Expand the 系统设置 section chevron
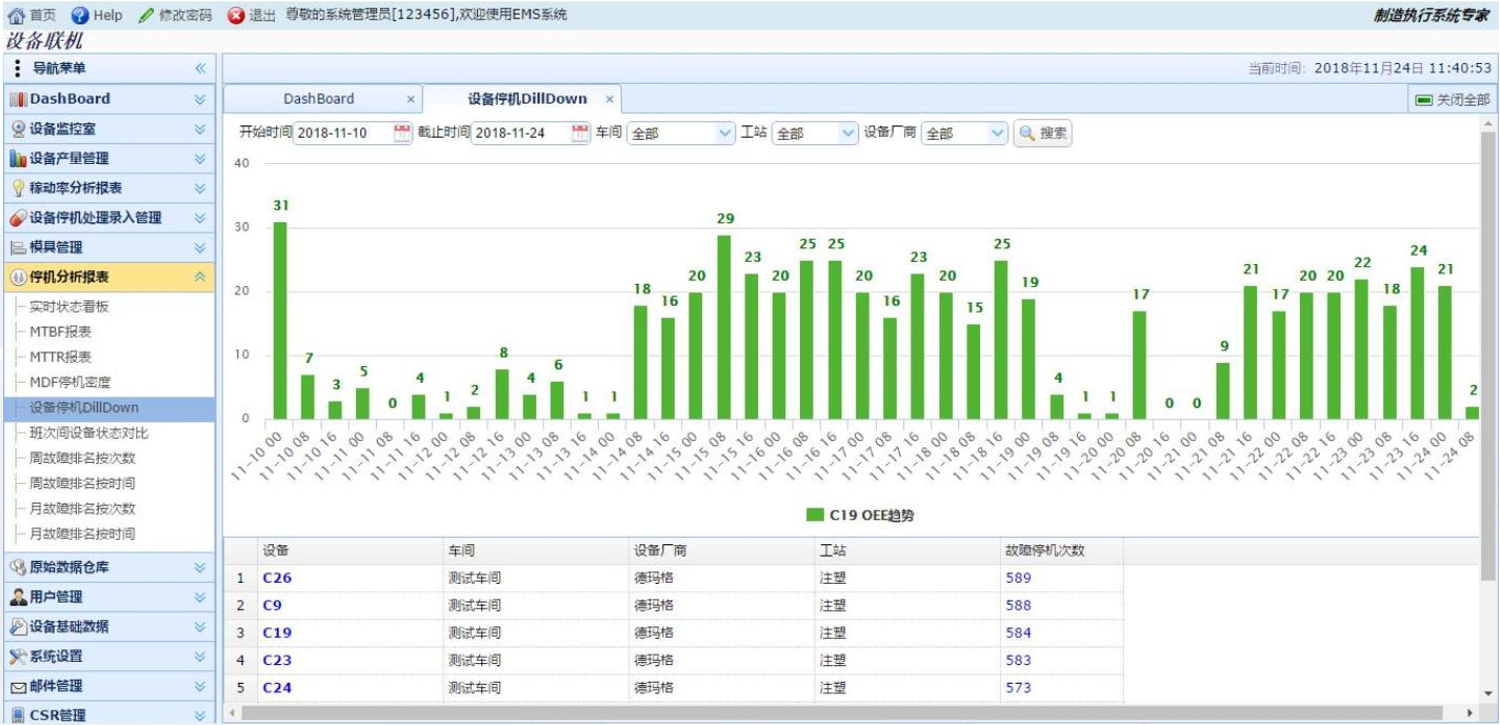 (200, 657)
